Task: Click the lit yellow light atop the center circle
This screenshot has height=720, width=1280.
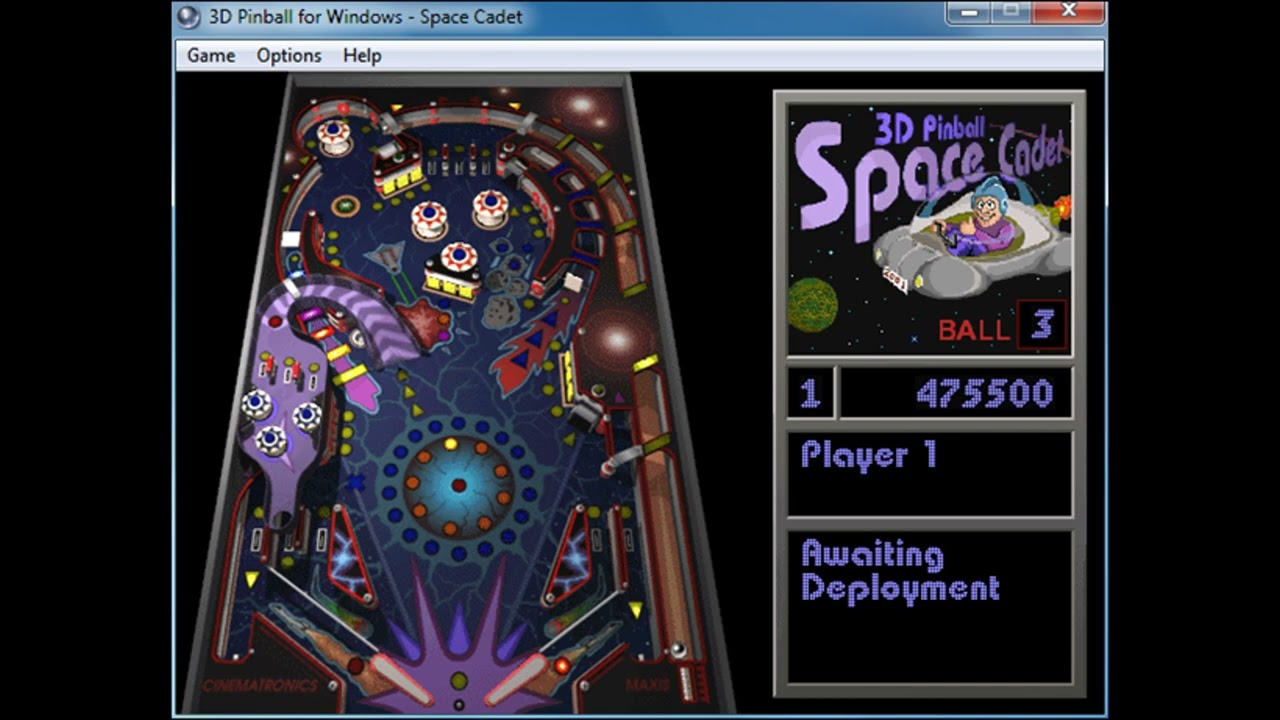Action: [451, 444]
